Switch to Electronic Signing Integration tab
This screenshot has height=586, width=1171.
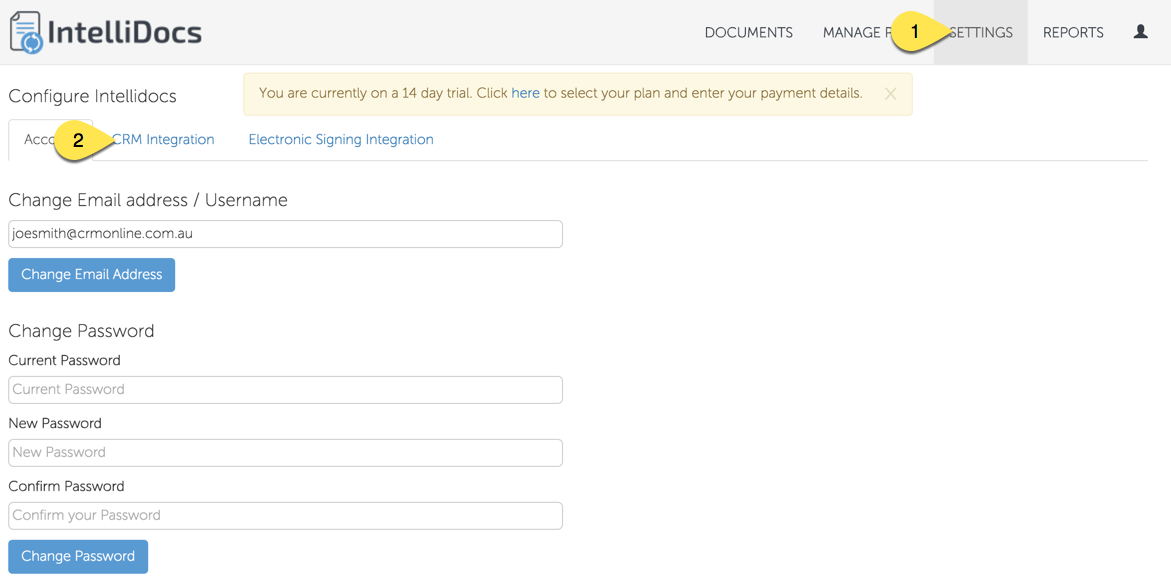(341, 140)
